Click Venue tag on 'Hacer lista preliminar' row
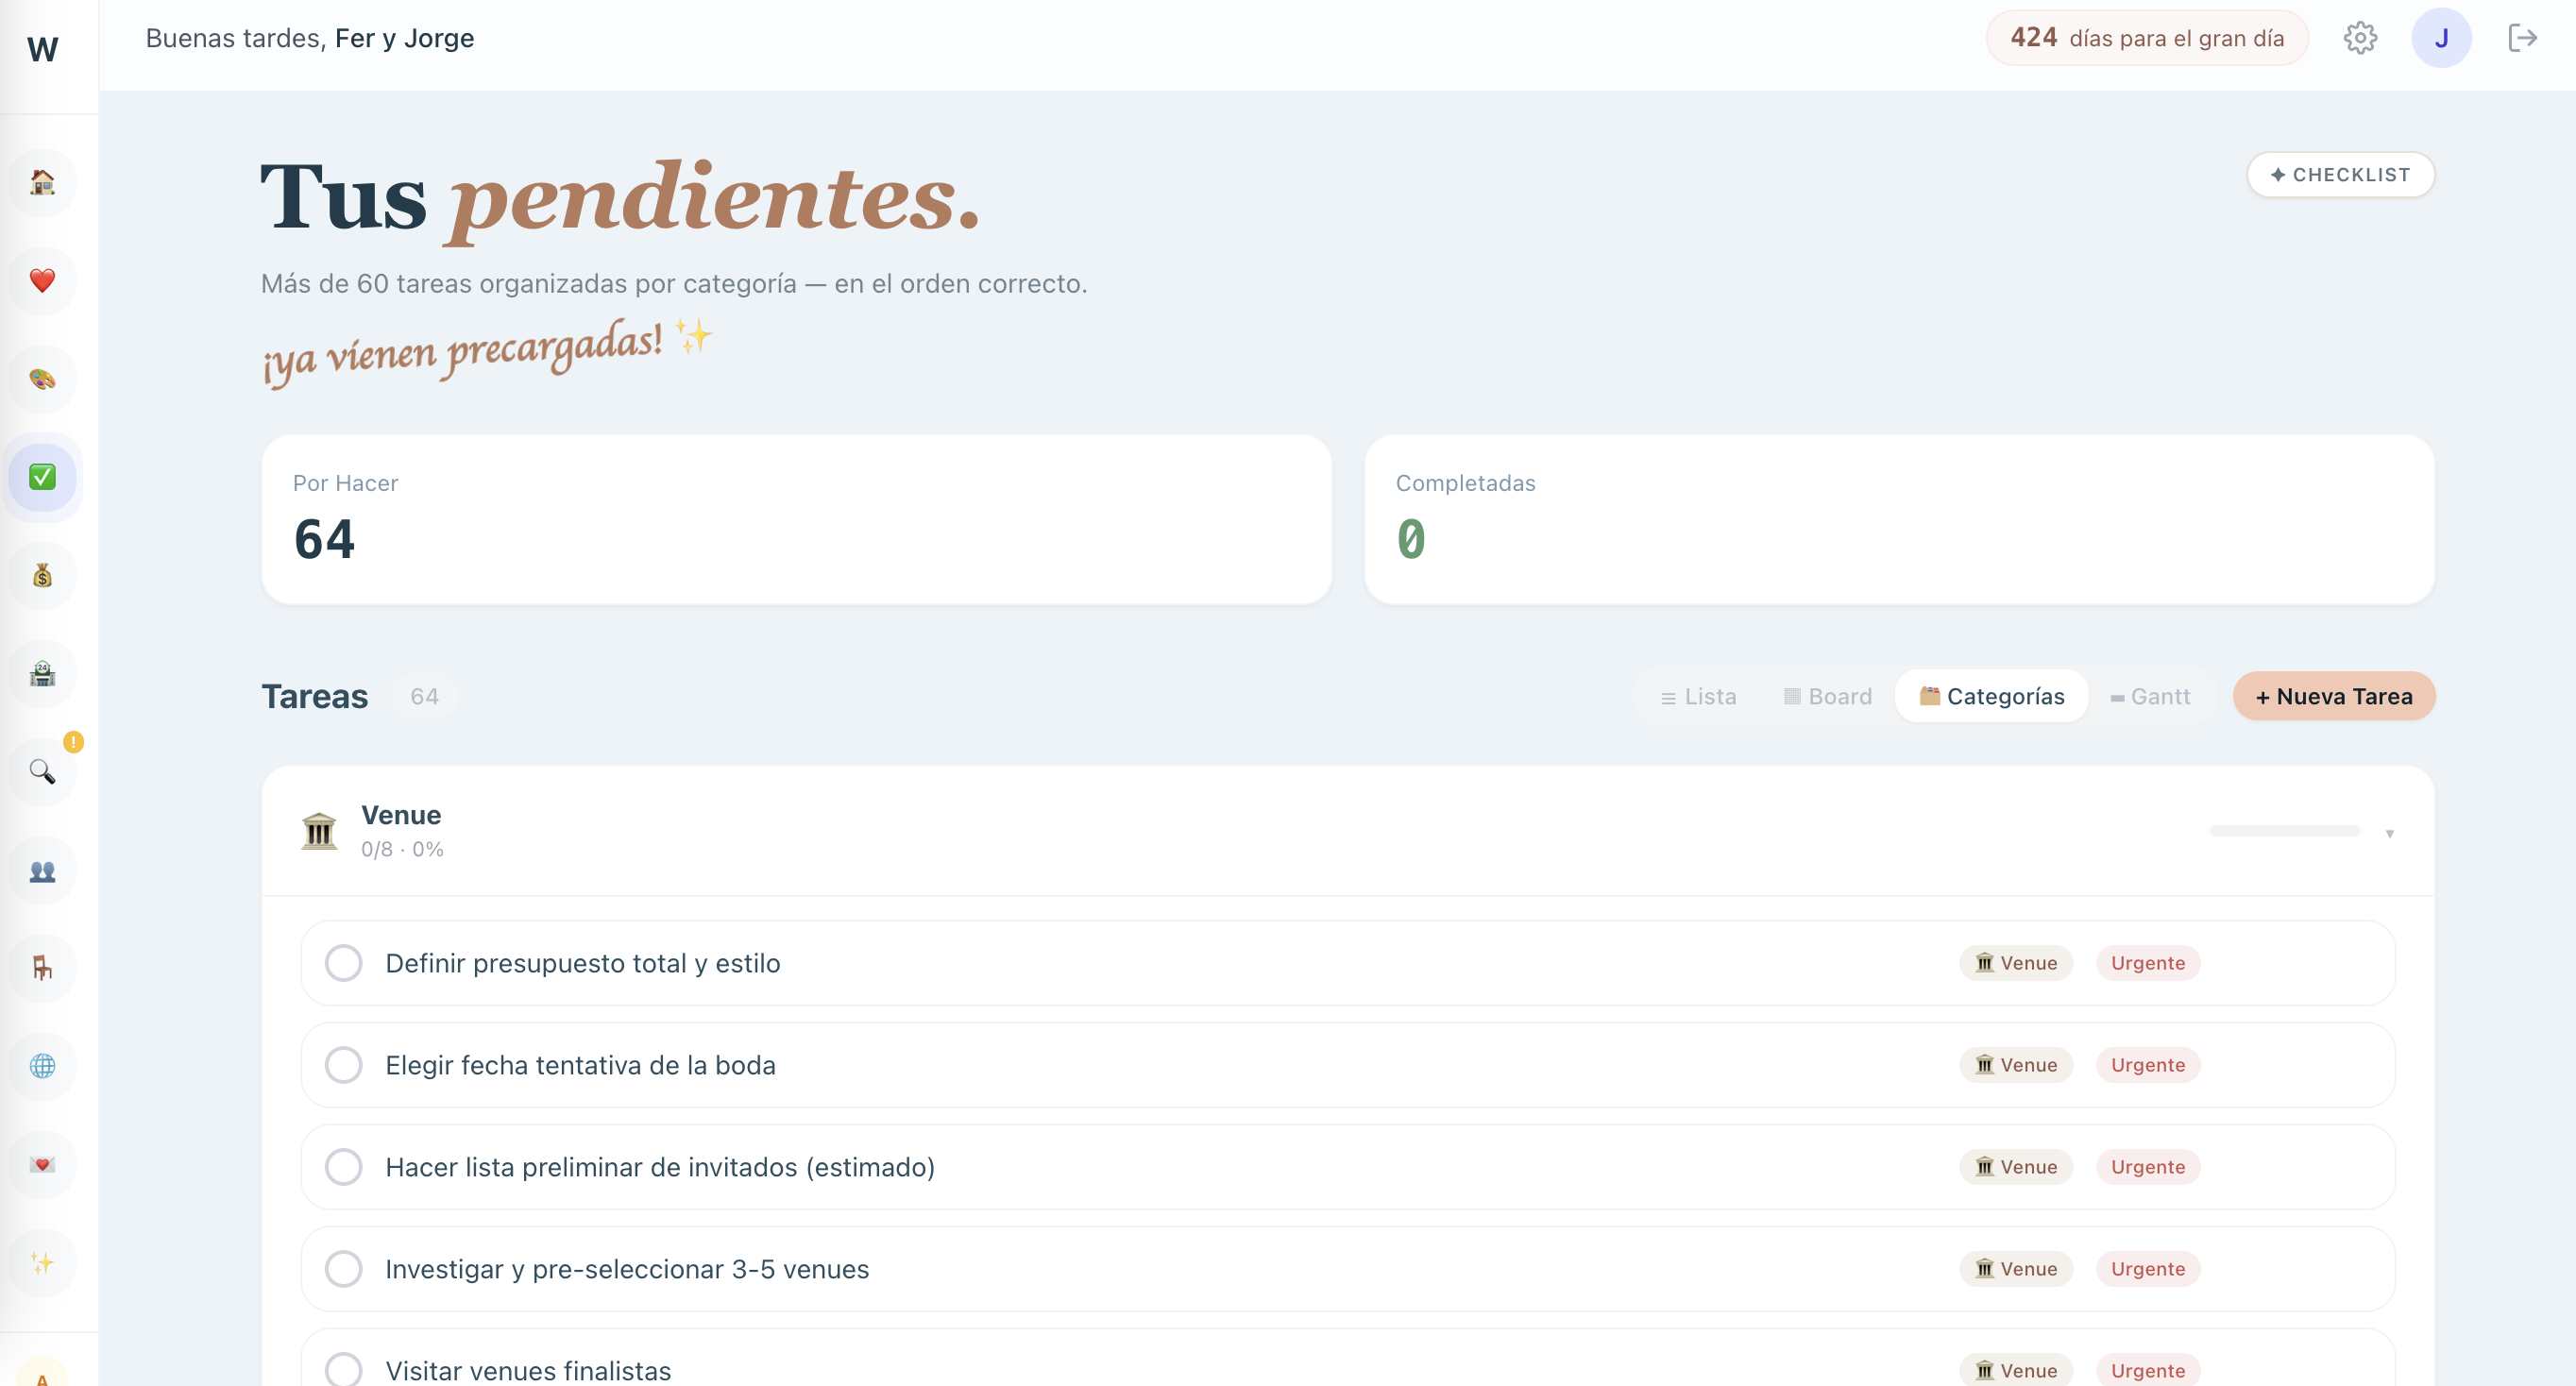 (x=2015, y=1167)
